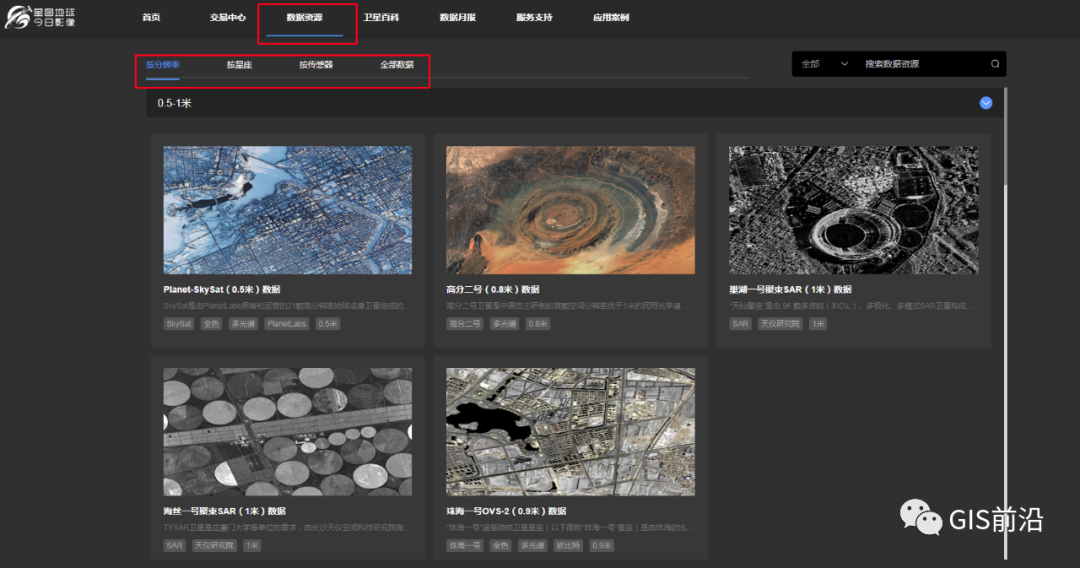Click the search magnifier icon

[x=995, y=64]
